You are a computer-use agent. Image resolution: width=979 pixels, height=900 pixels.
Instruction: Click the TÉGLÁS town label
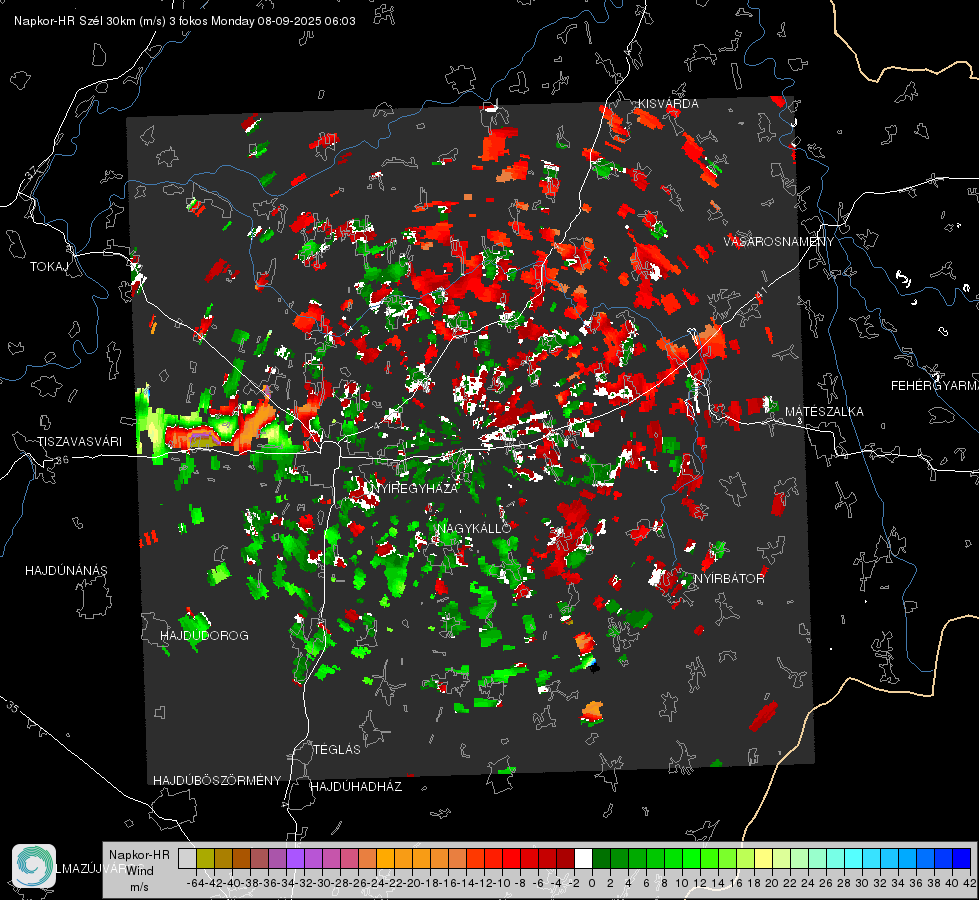(x=337, y=749)
